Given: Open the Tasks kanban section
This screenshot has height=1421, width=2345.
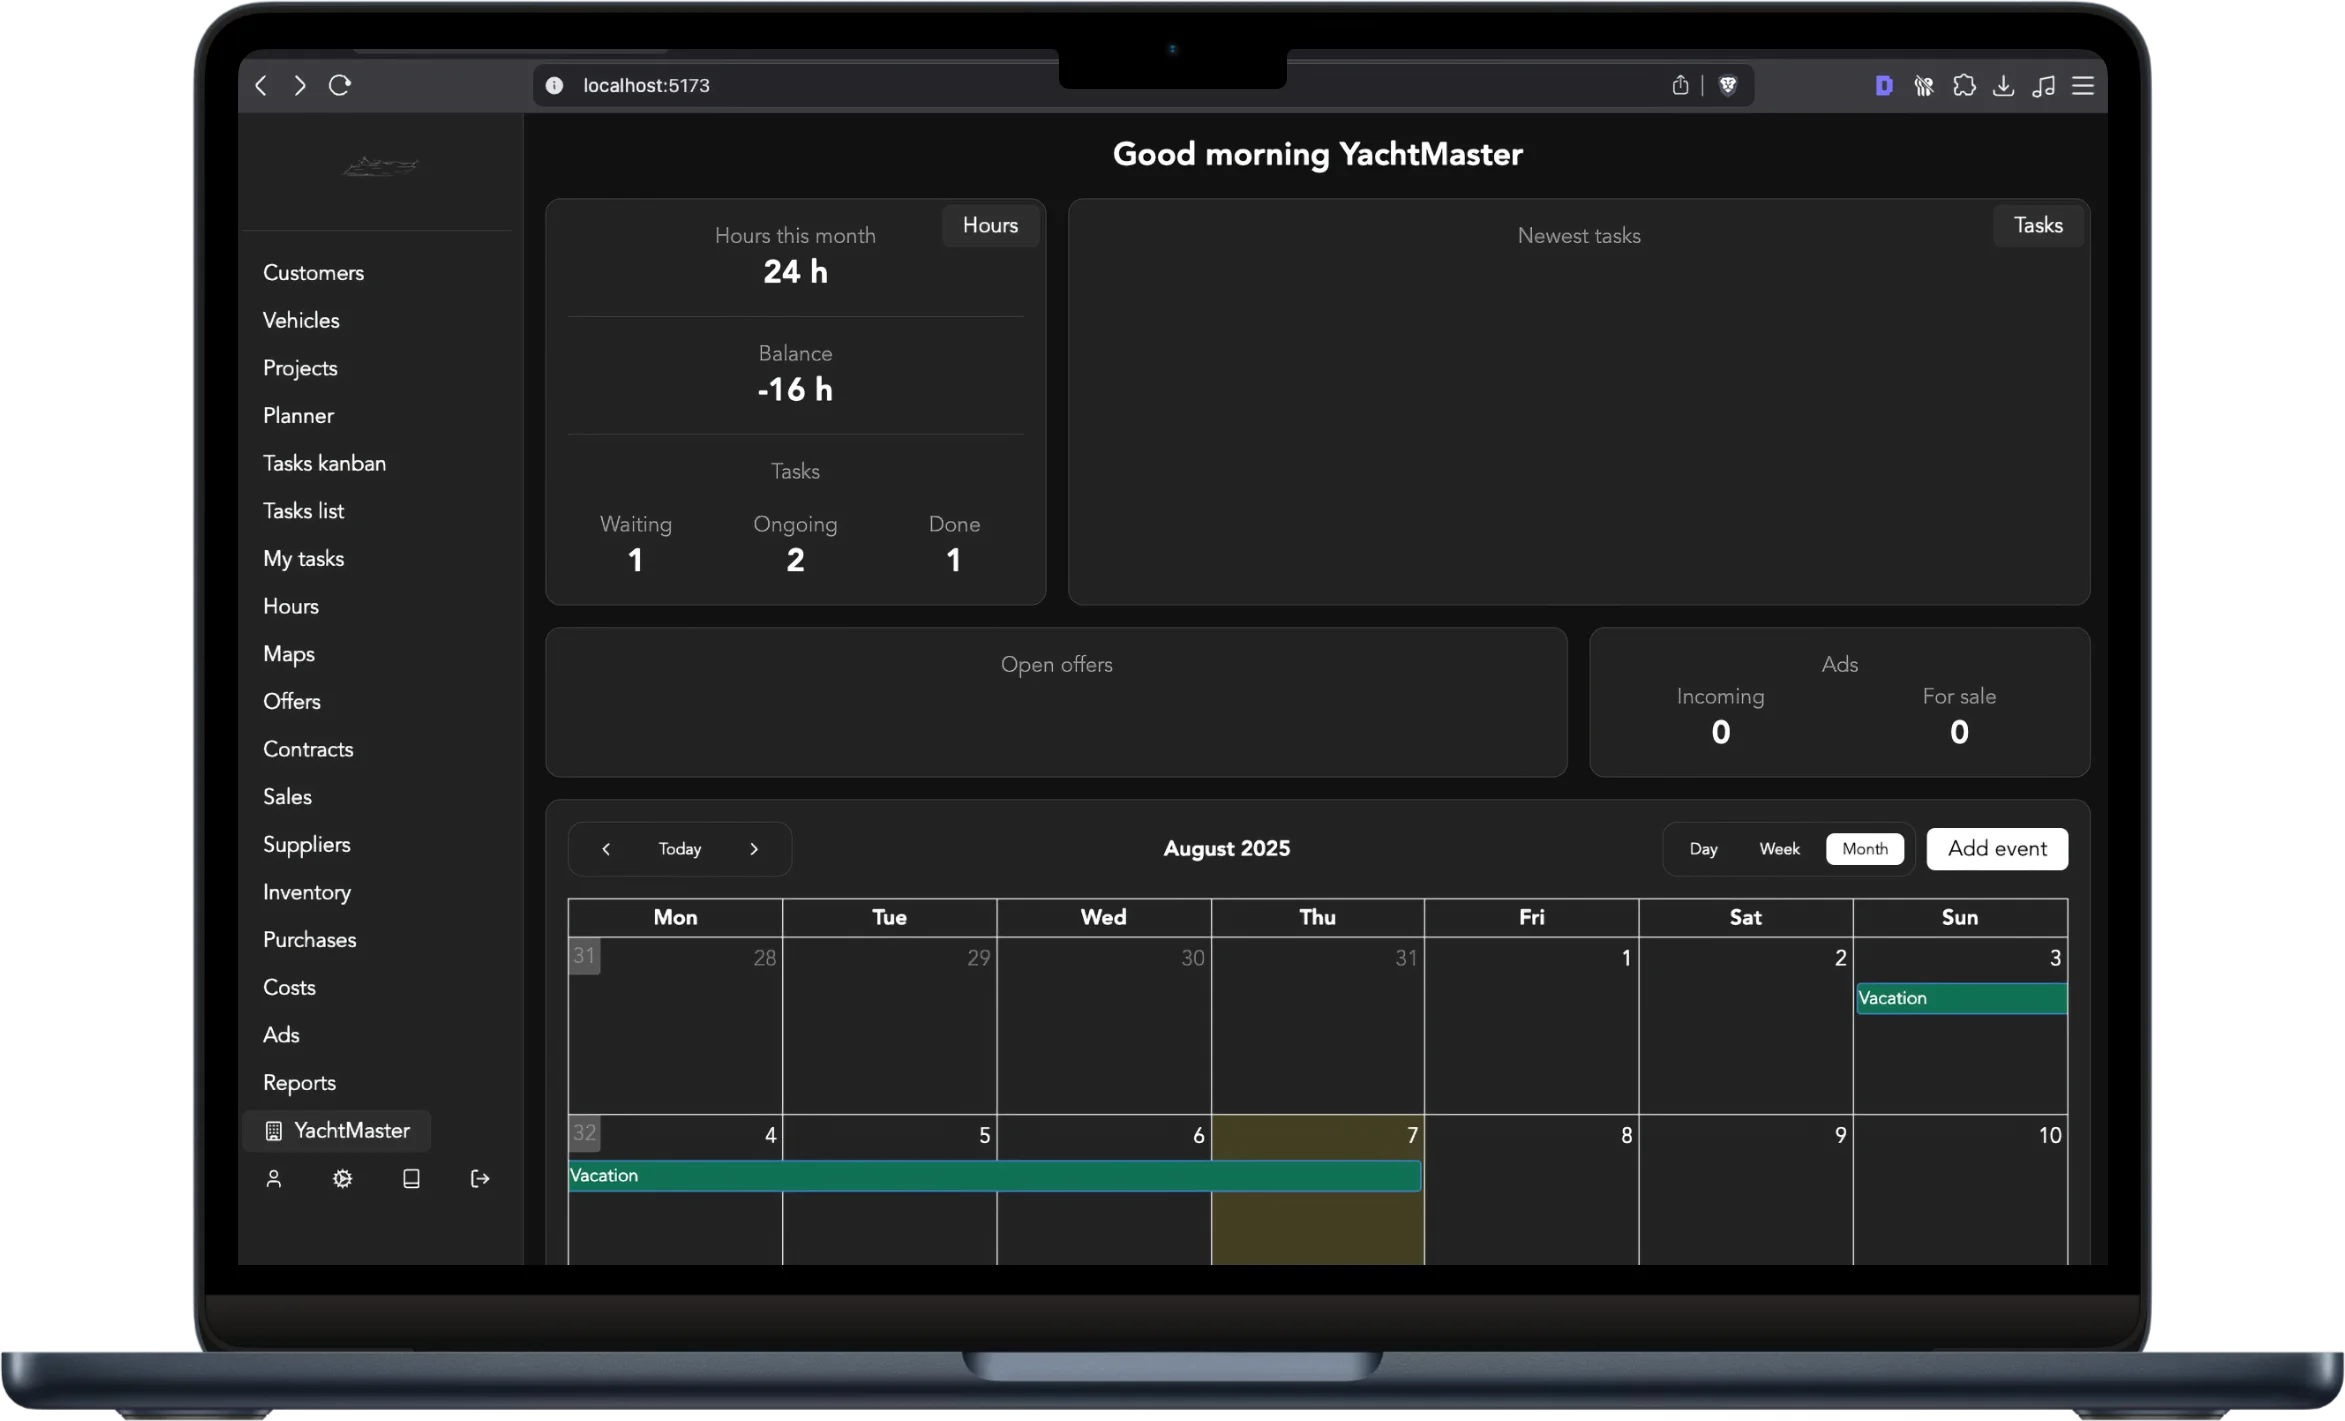Looking at the screenshot, I should click(x=324, y=463).
